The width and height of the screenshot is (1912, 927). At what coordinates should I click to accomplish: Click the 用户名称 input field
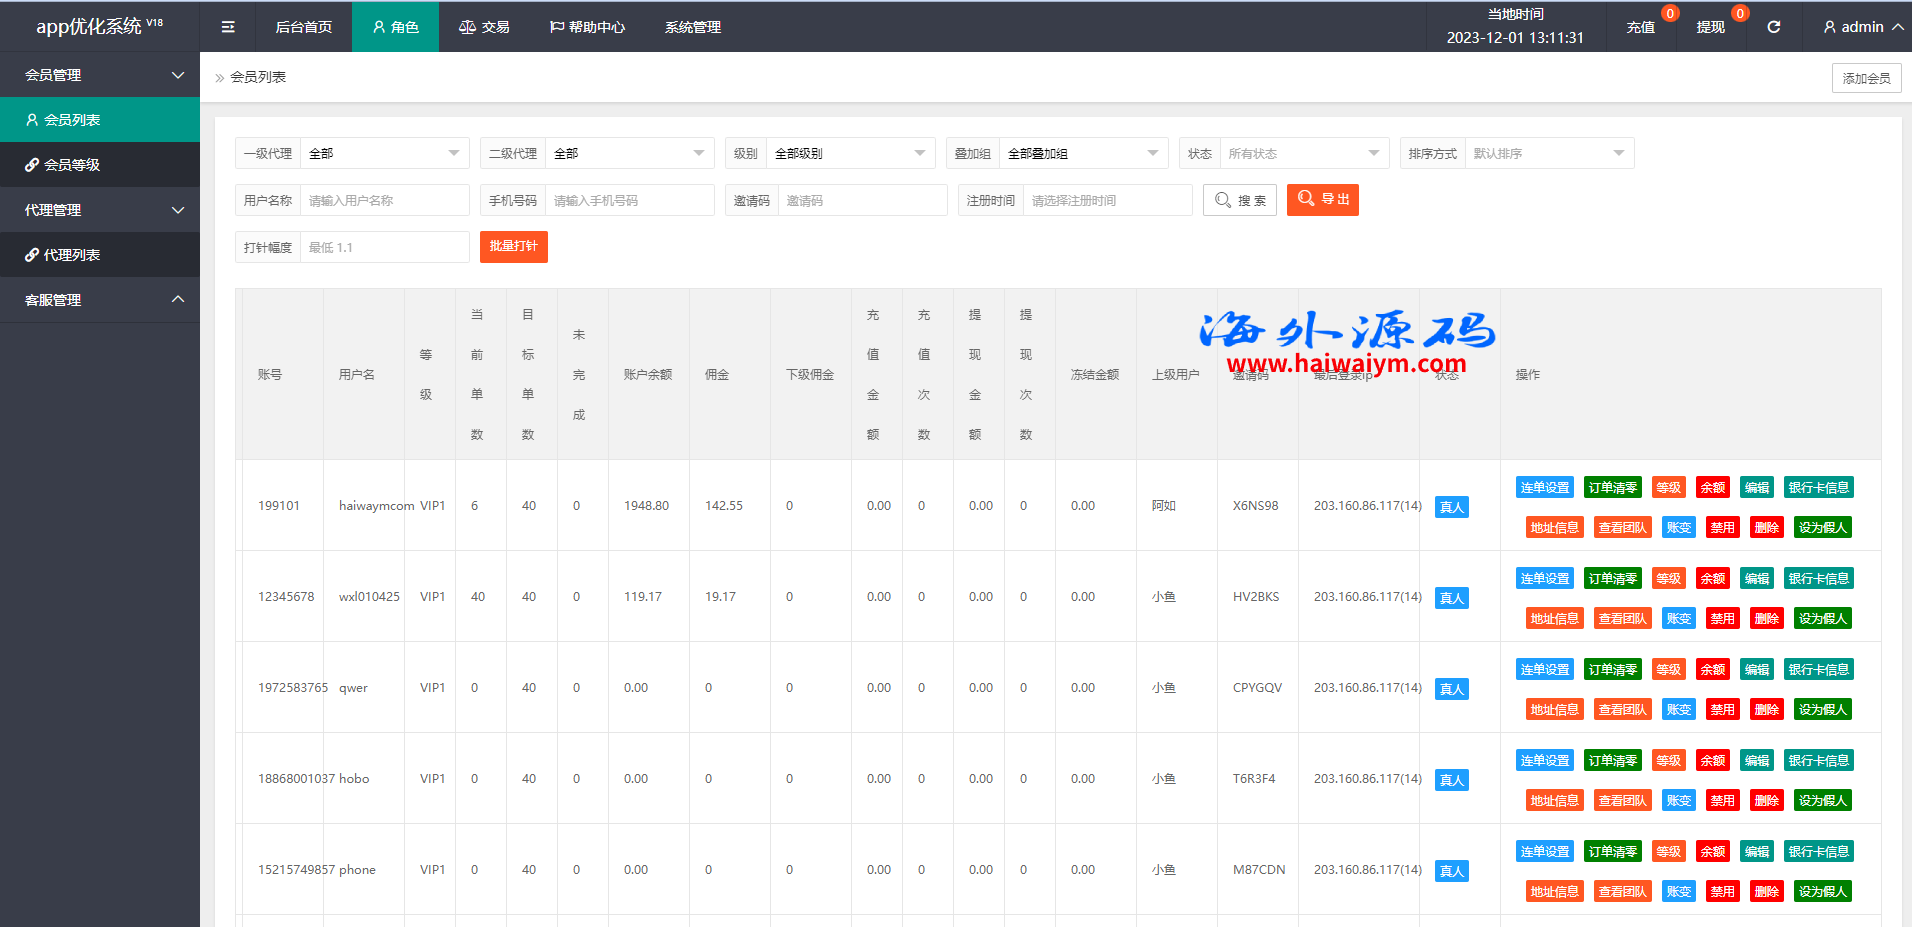coord(384,200)
